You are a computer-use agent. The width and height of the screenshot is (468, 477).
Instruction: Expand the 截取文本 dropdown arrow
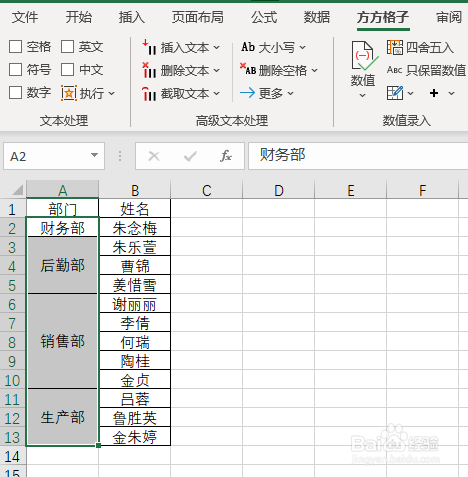point(216,94)
